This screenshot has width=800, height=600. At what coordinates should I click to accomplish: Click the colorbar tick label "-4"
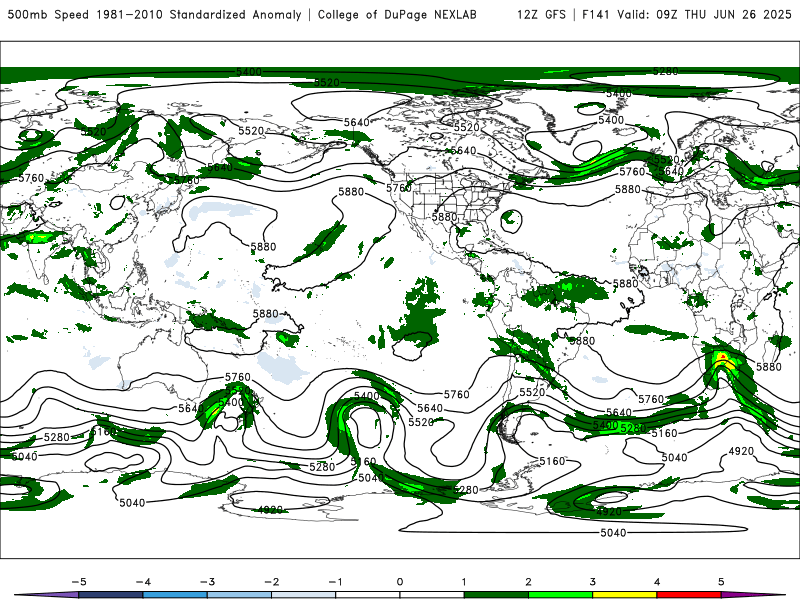[x=143, y=582]
